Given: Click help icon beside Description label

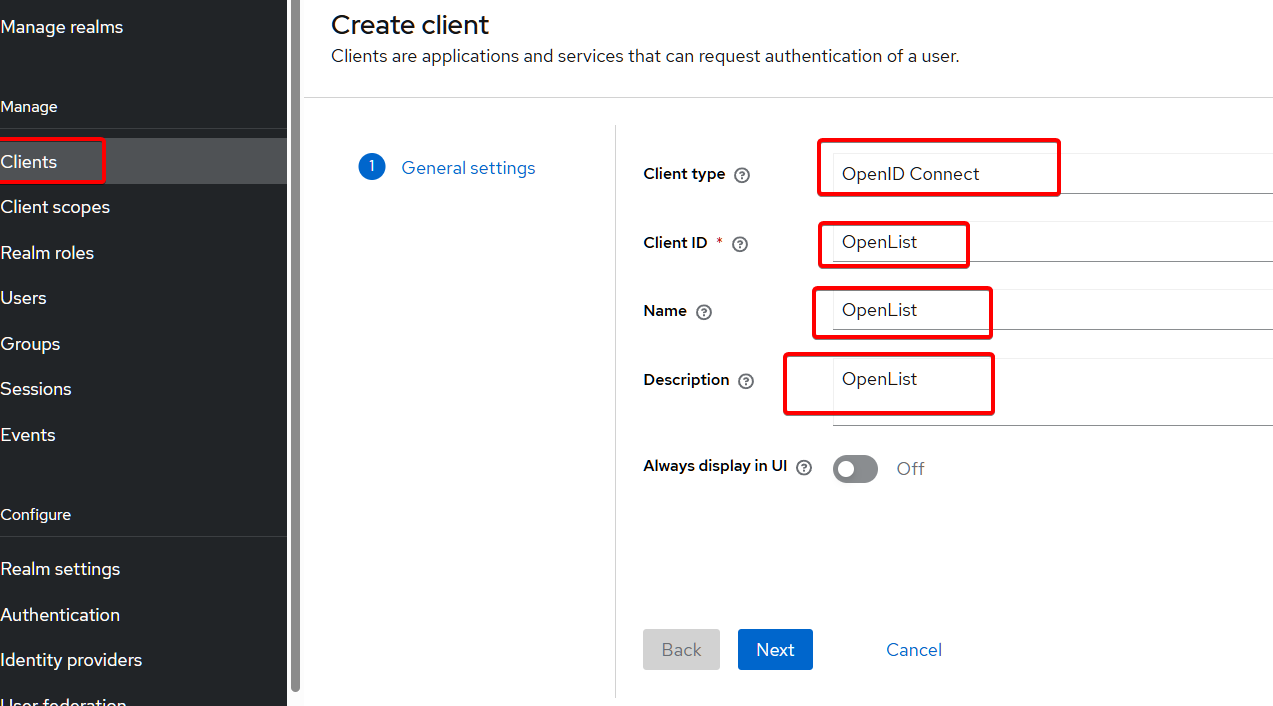Looking at the screenshot, I should [746, 381].
